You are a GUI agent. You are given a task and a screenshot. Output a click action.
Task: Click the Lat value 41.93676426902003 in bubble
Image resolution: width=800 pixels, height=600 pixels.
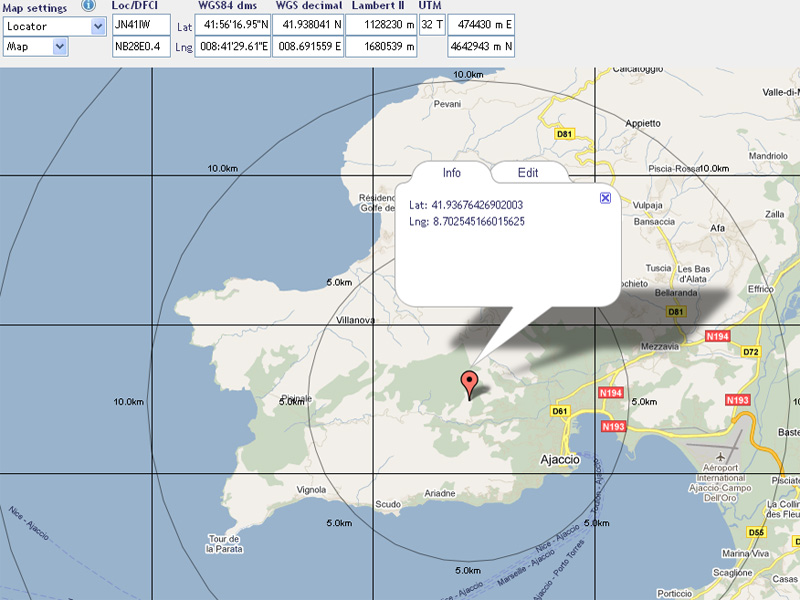(477, 205)
